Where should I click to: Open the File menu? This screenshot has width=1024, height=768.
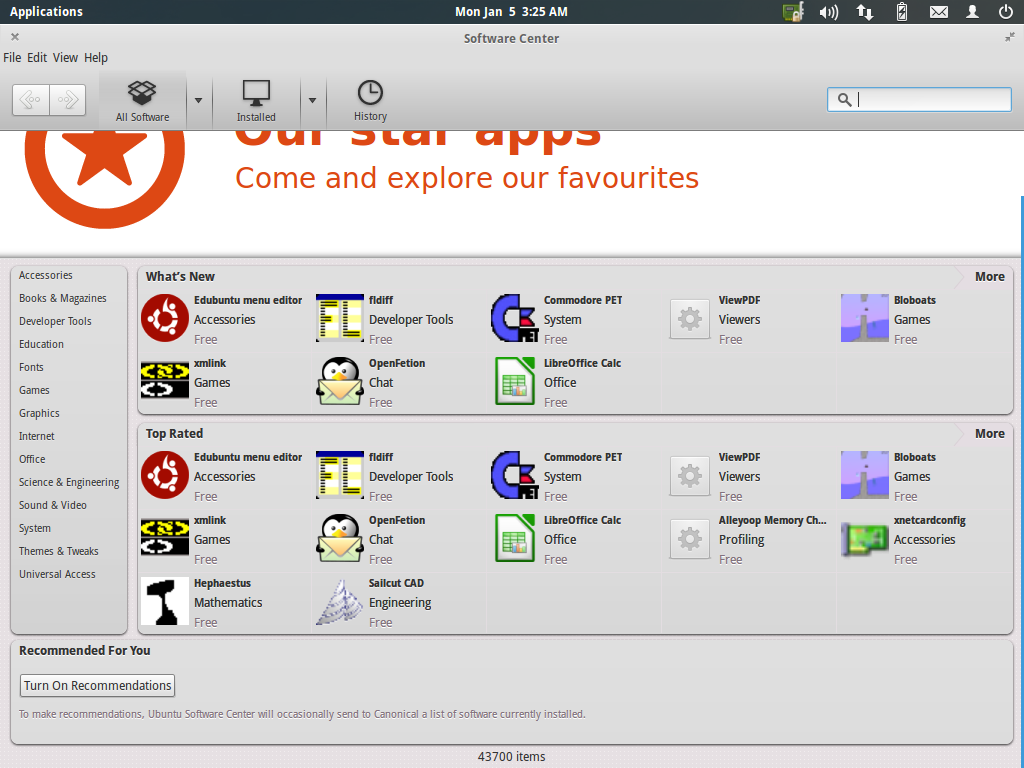point(12,57)
